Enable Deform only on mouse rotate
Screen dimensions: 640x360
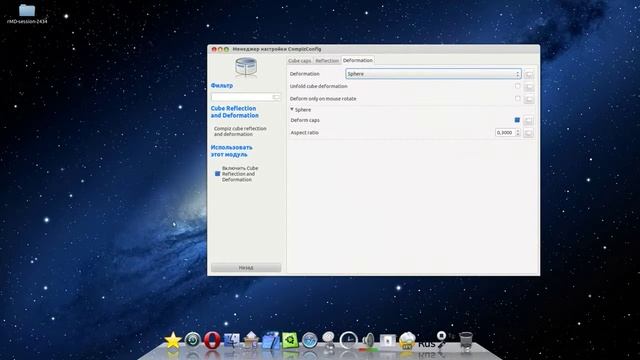point(518,98)
